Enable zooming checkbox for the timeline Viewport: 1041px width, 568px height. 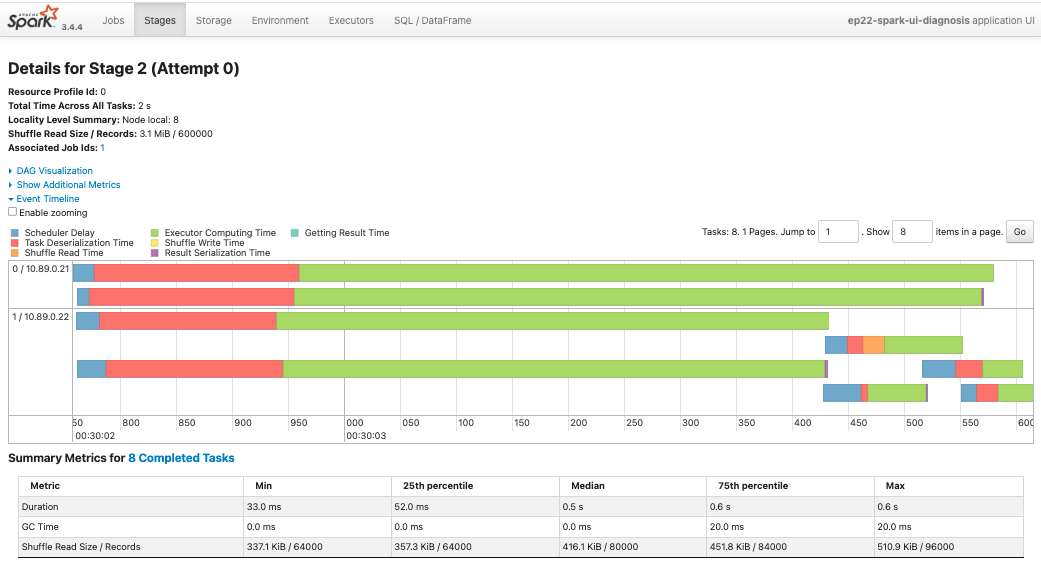pyautogui.click(x=12, y=212)
